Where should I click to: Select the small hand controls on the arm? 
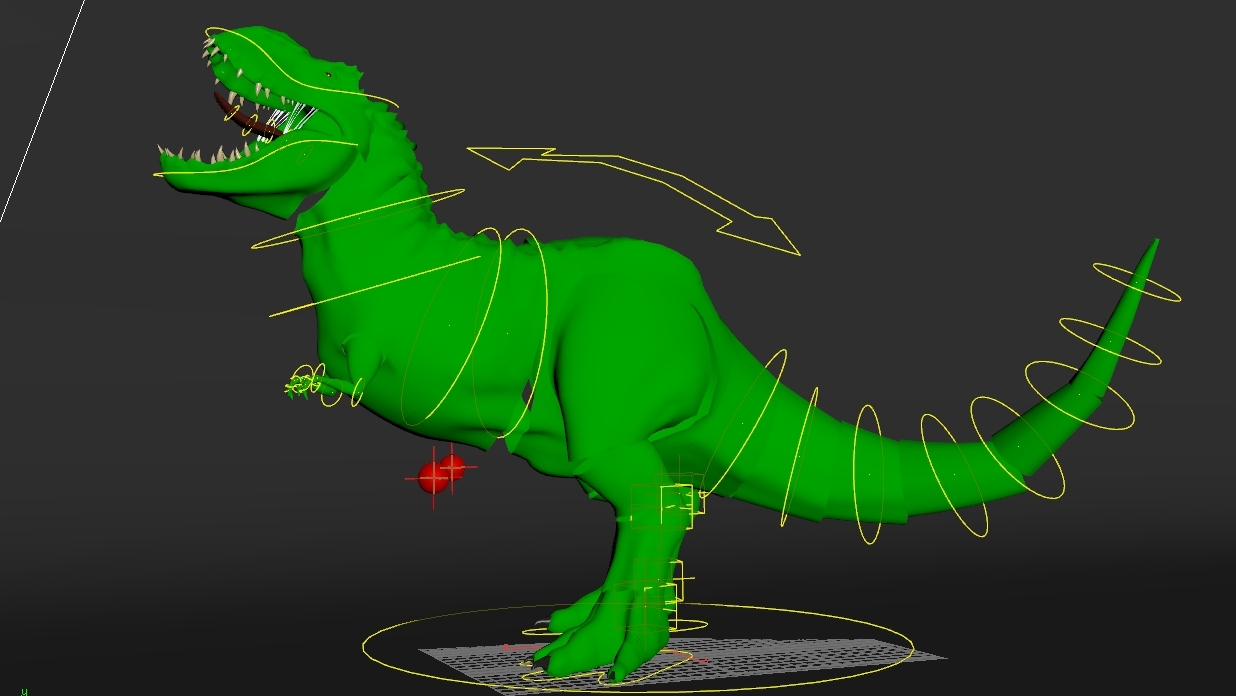pos(303,383)
